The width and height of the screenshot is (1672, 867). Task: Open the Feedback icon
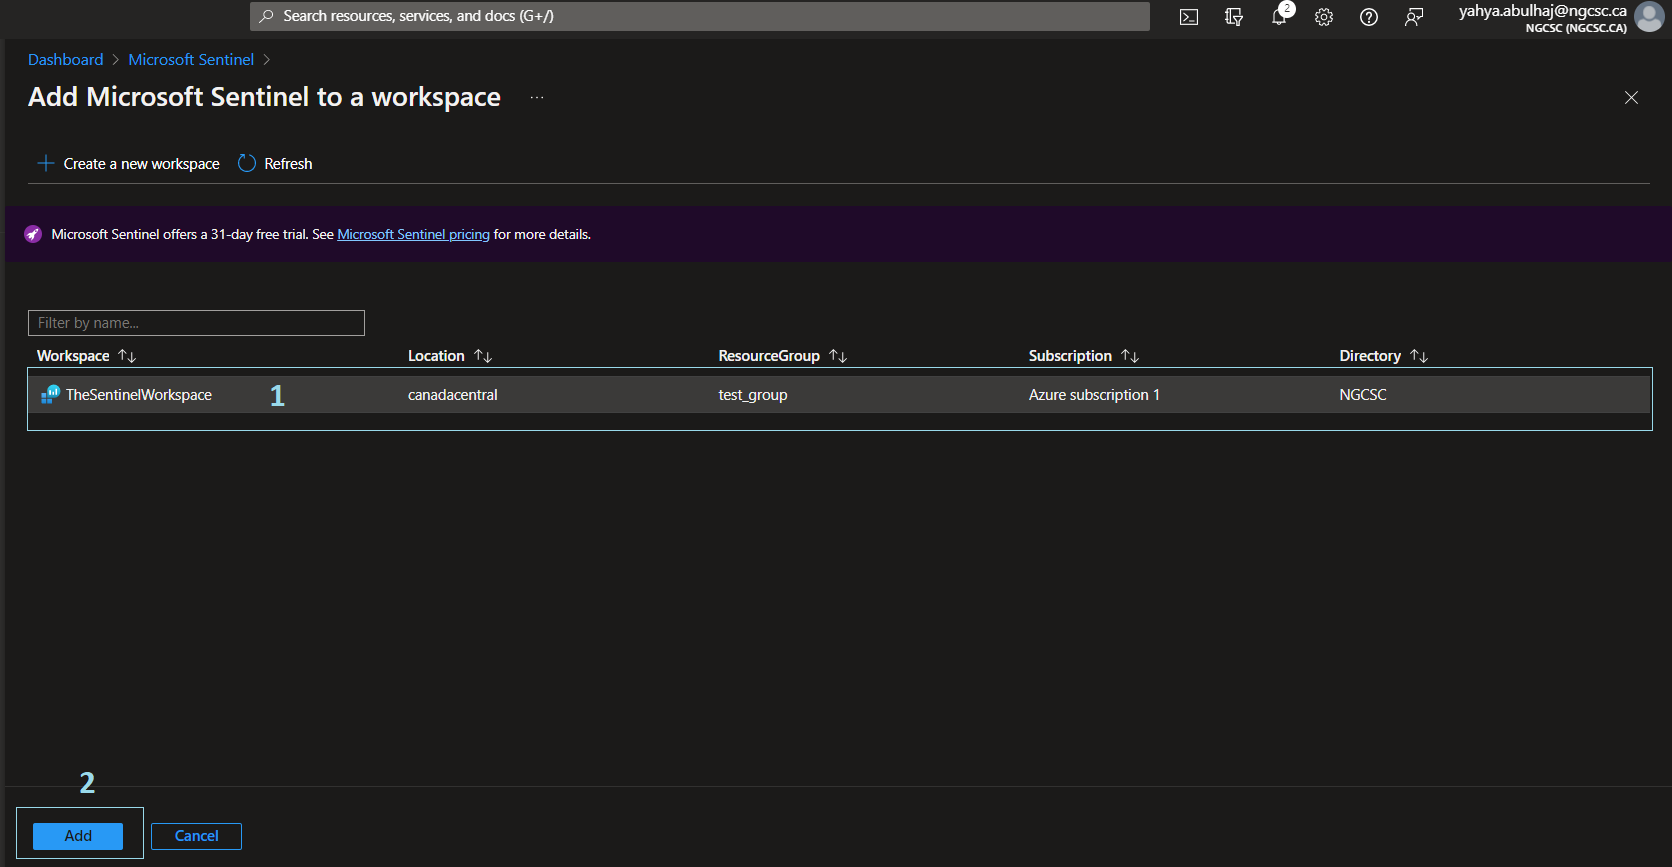click(1414, 17)
